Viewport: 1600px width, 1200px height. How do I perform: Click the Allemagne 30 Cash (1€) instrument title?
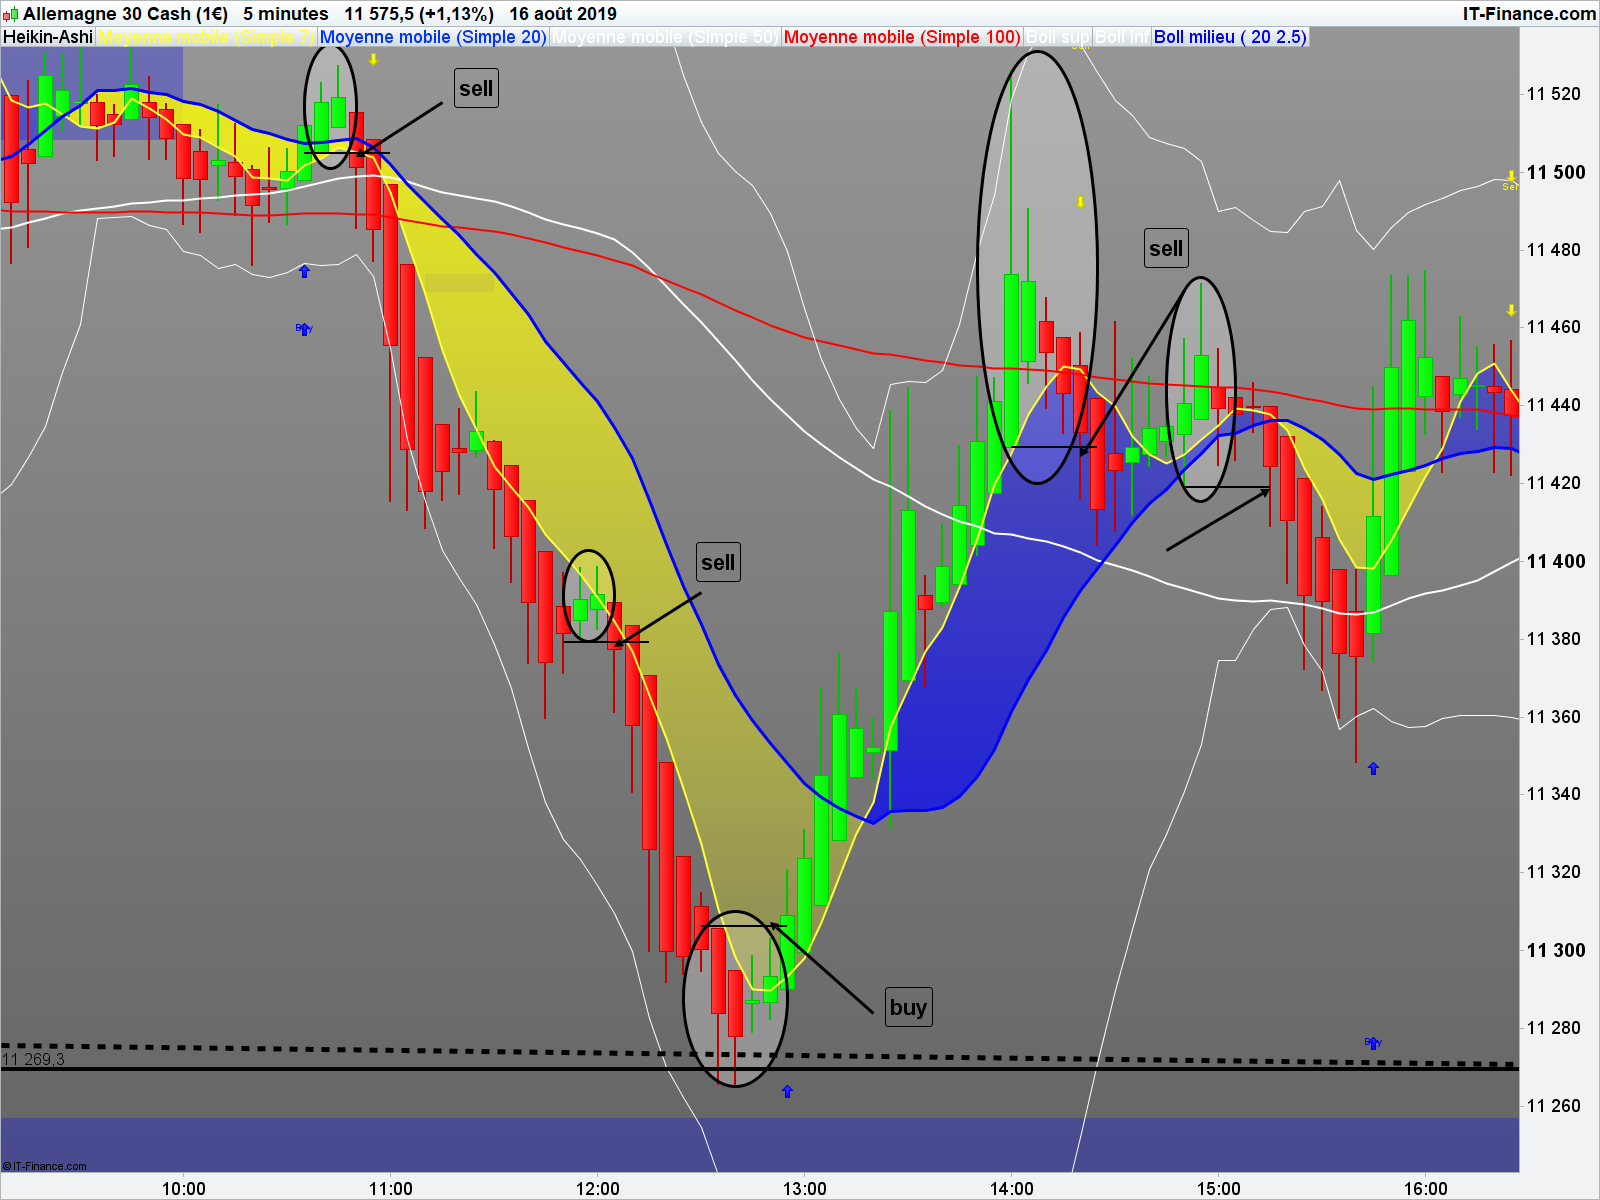(125, 14)
